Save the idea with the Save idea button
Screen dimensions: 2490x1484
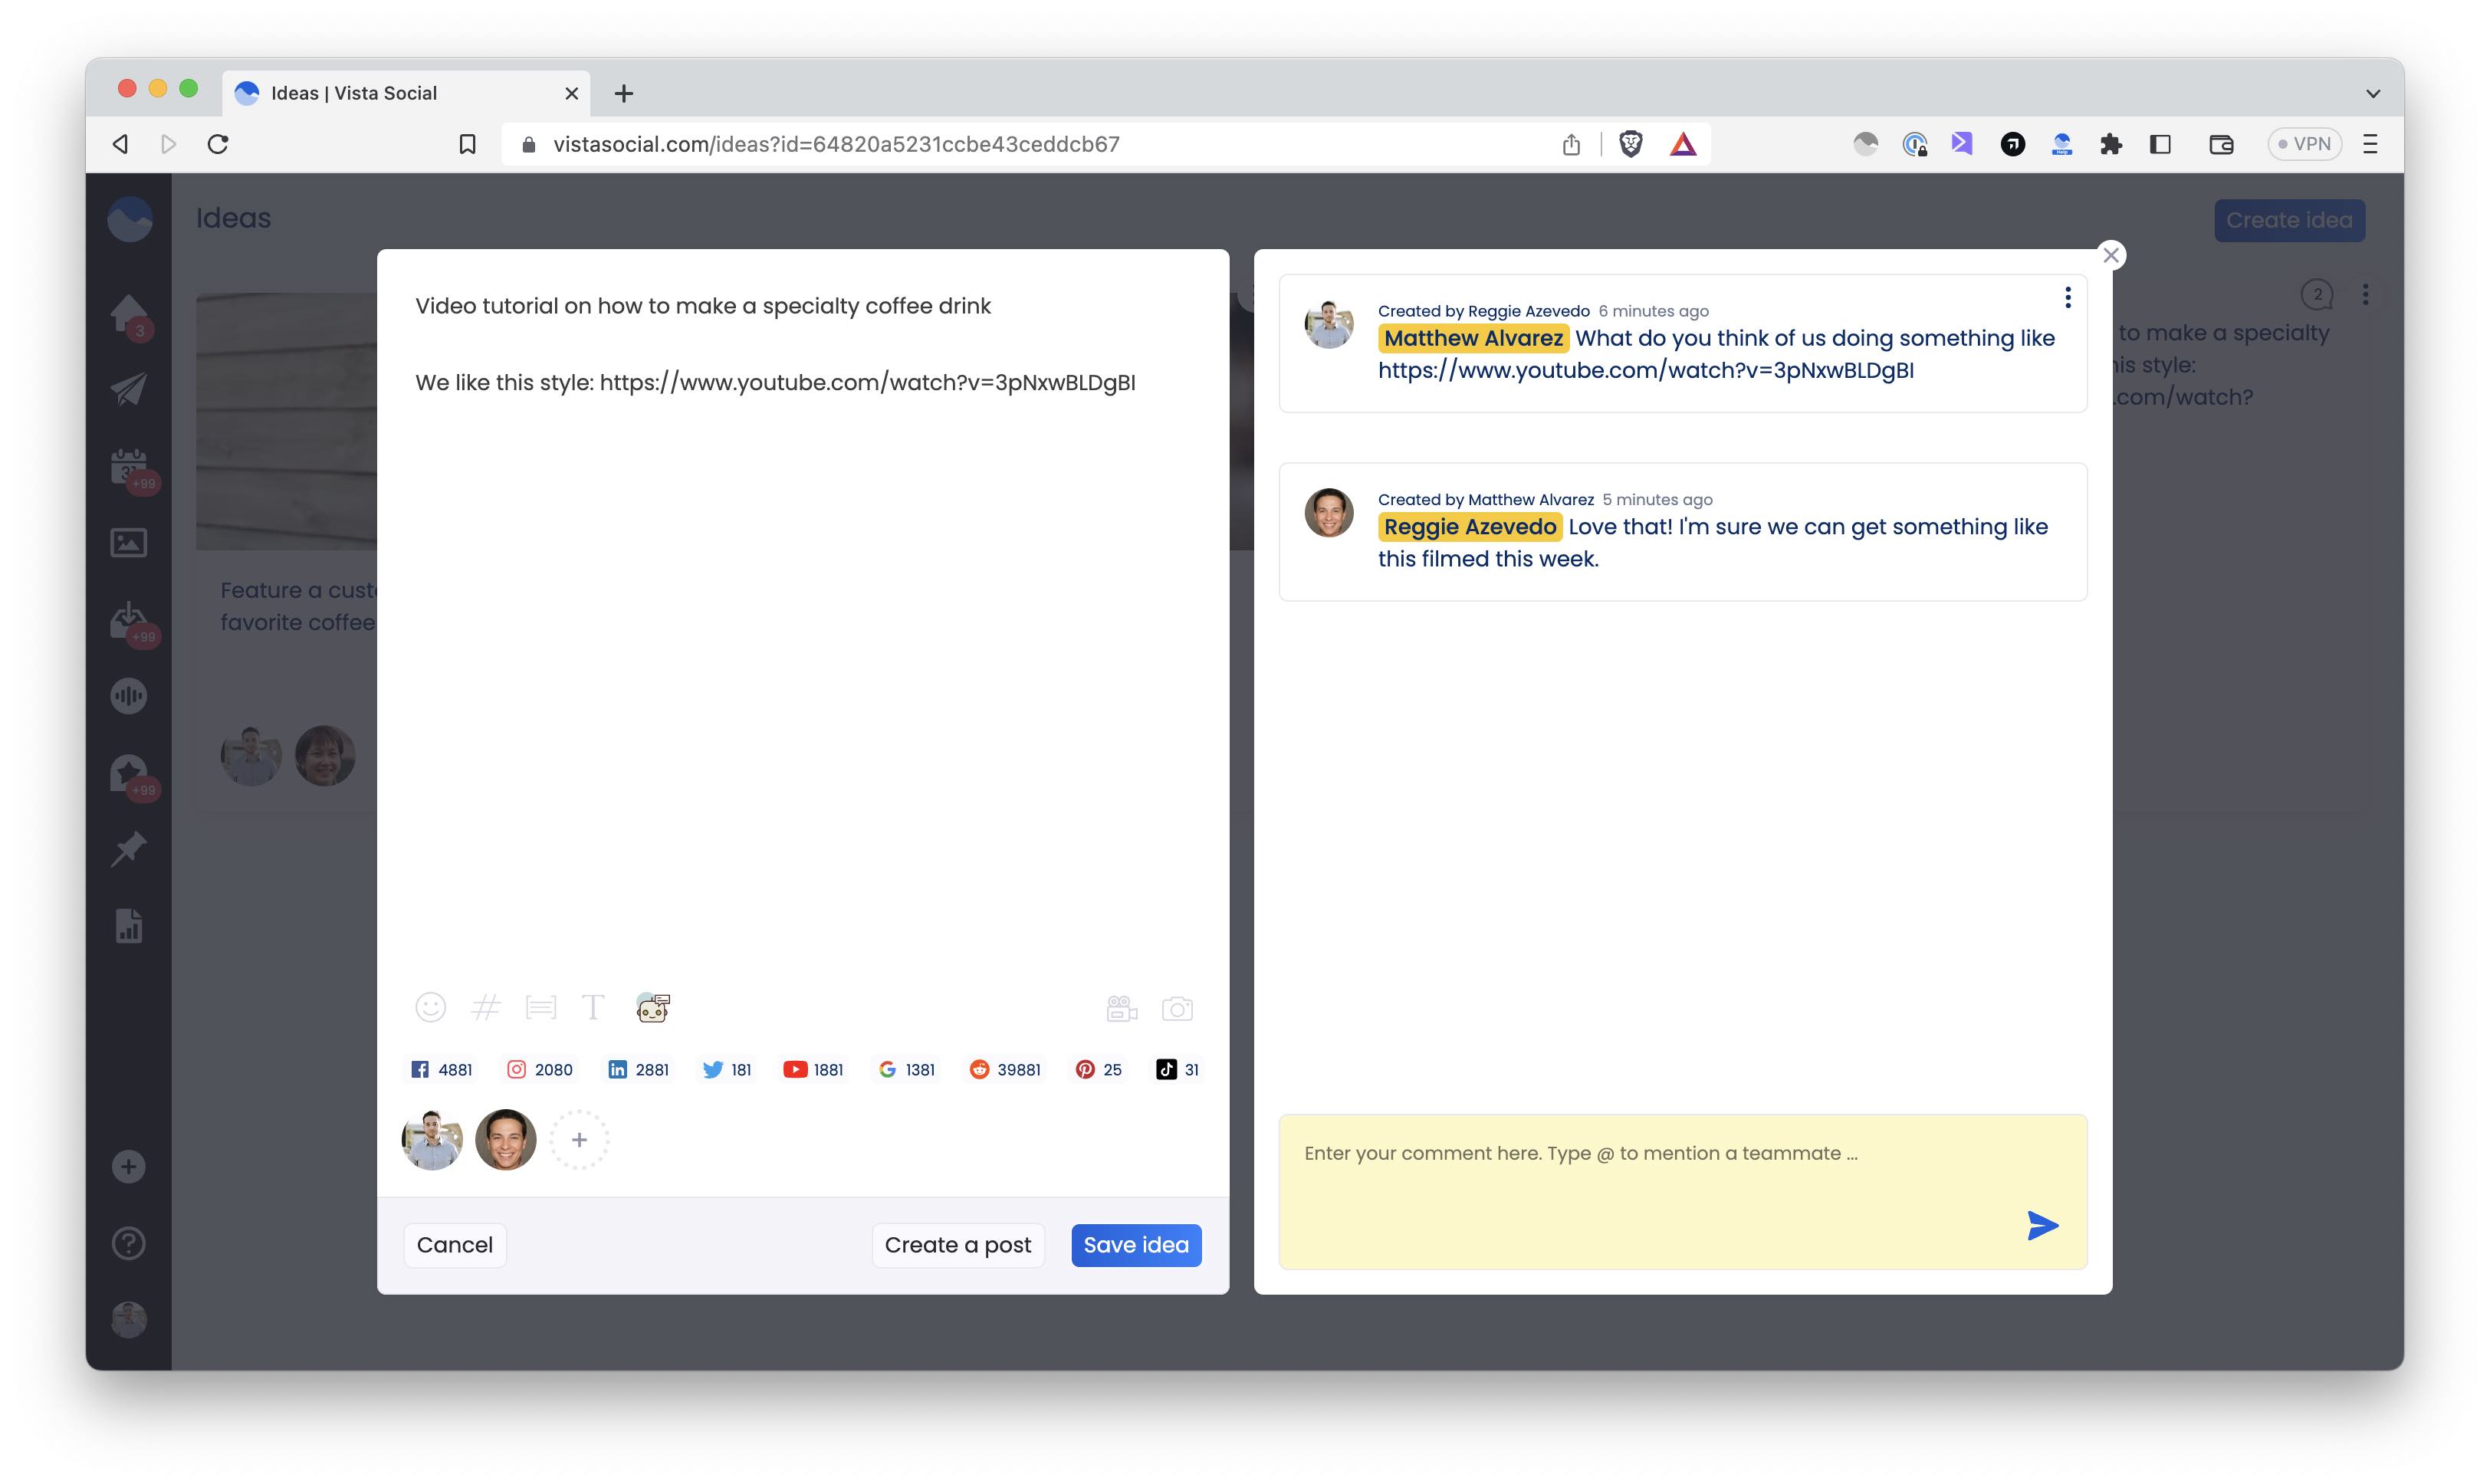(x=1135, y=1245)
